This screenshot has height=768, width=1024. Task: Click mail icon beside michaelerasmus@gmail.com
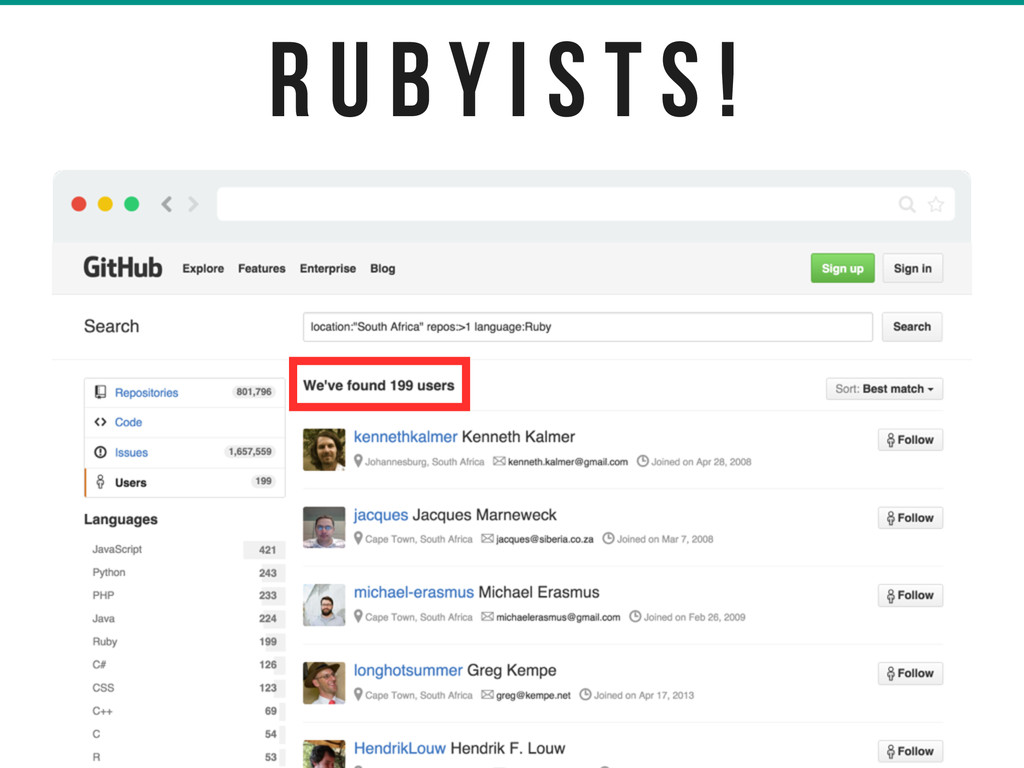tap(487, 616)
